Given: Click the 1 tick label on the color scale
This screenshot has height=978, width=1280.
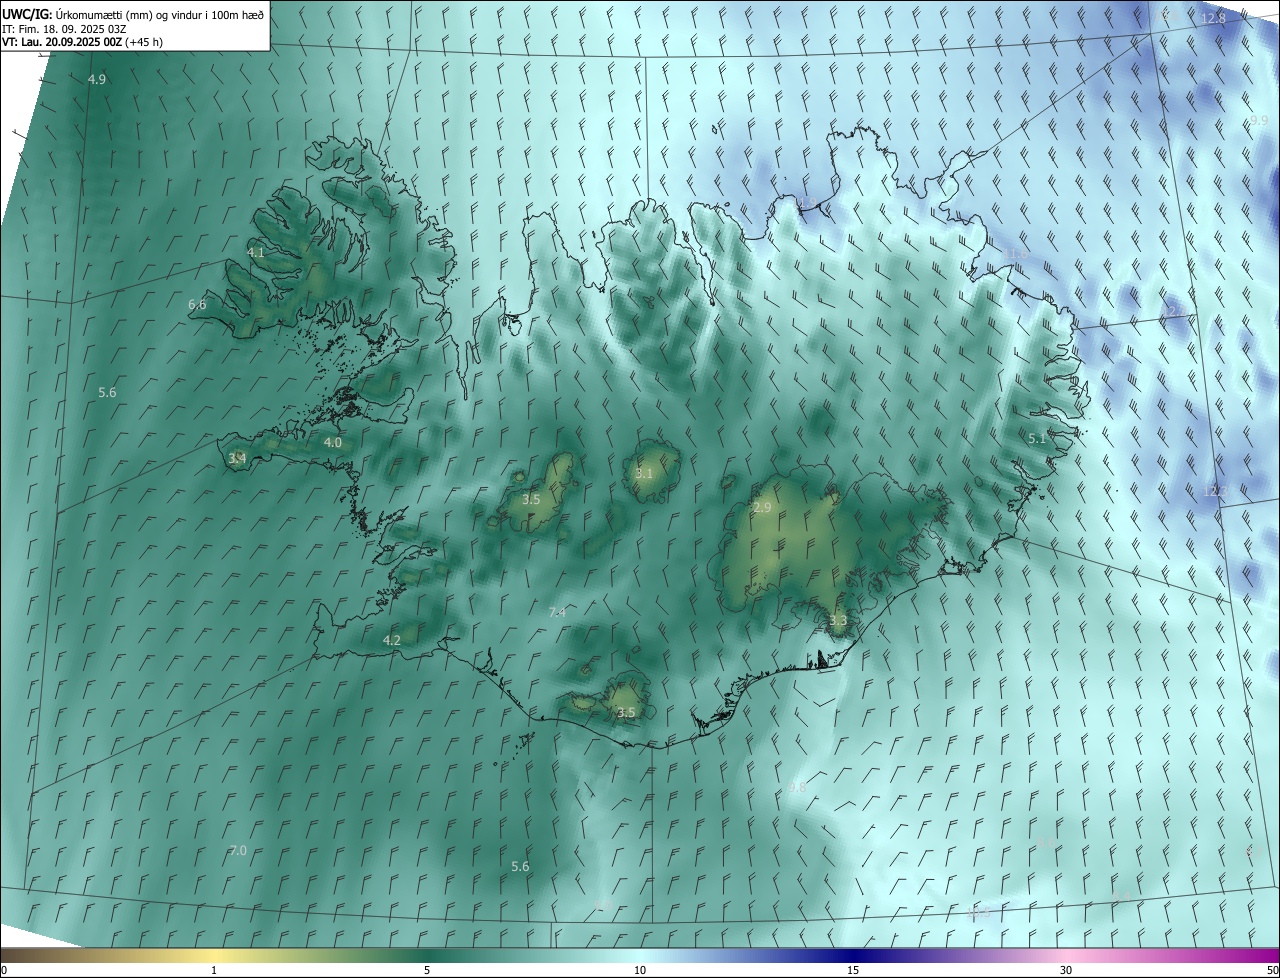Looking at the screenshot, I should tap(214, 970).
